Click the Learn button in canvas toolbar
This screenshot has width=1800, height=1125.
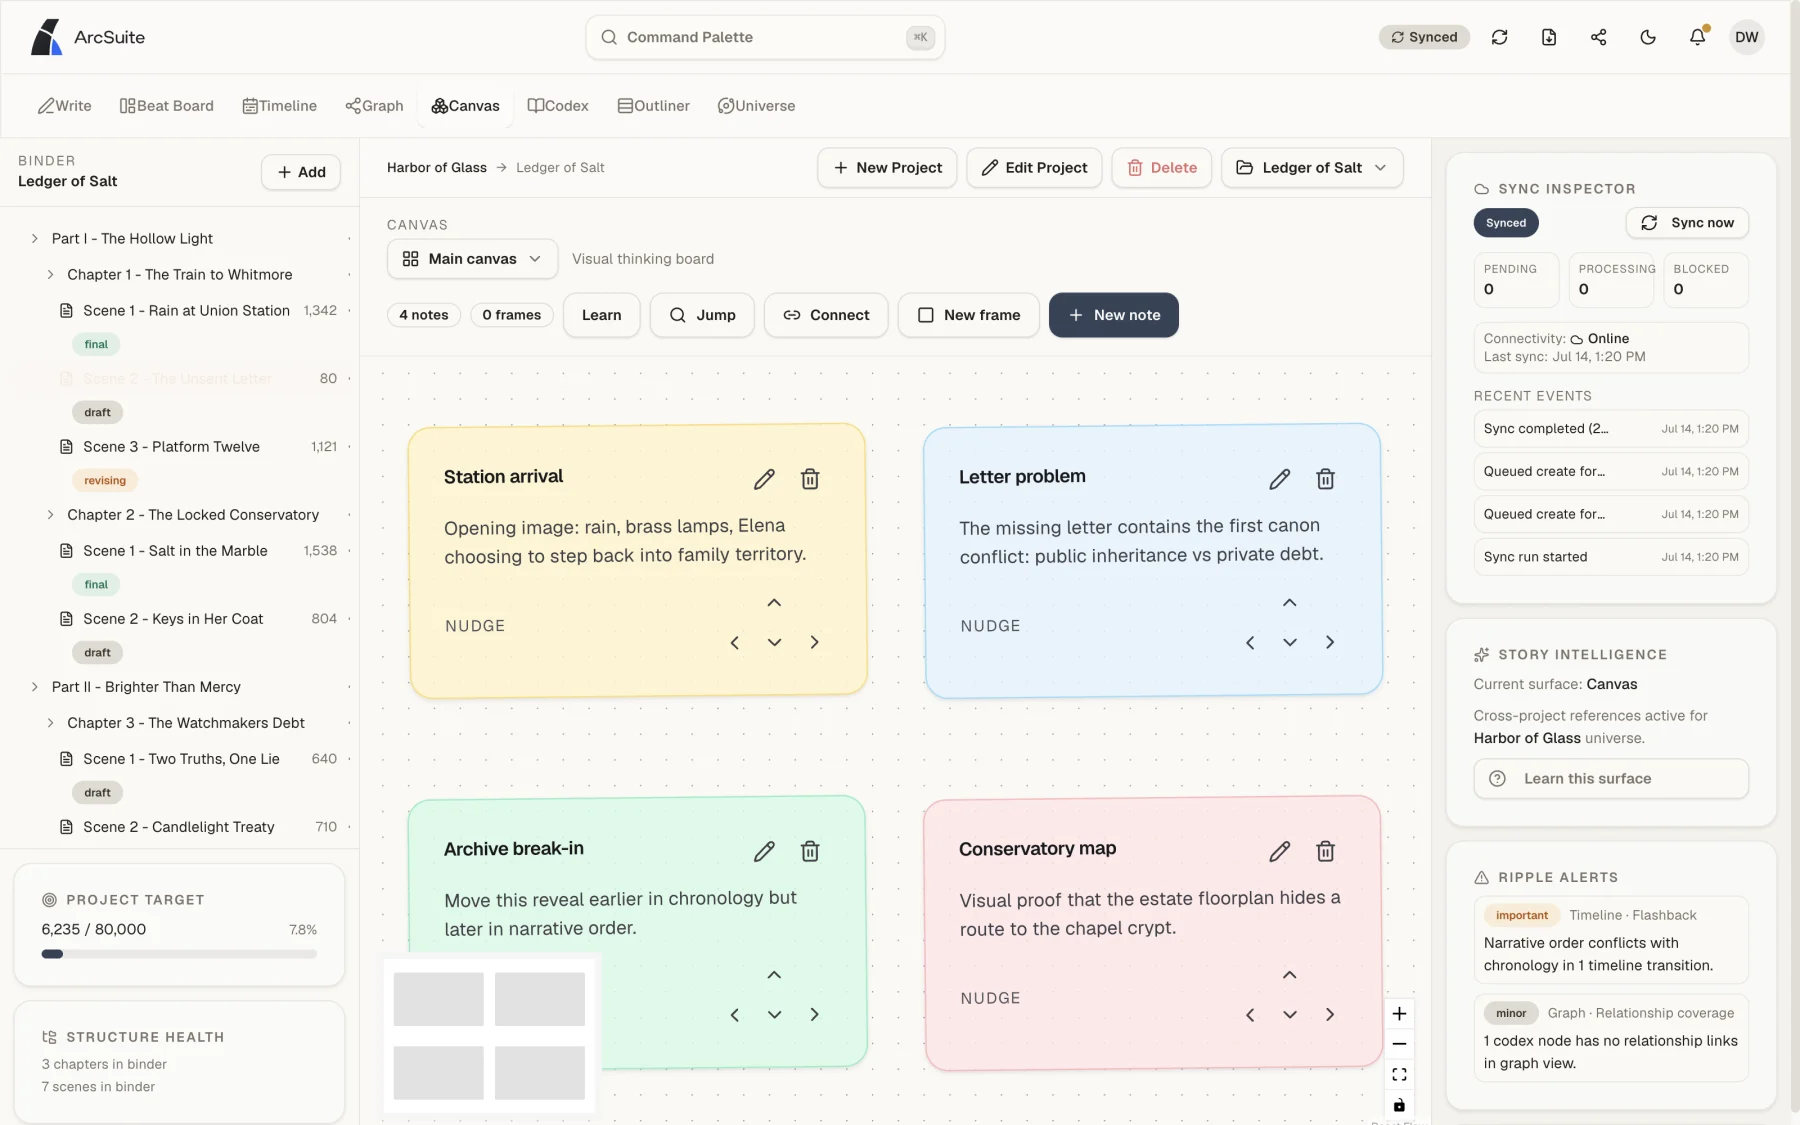tap(601, 315)
